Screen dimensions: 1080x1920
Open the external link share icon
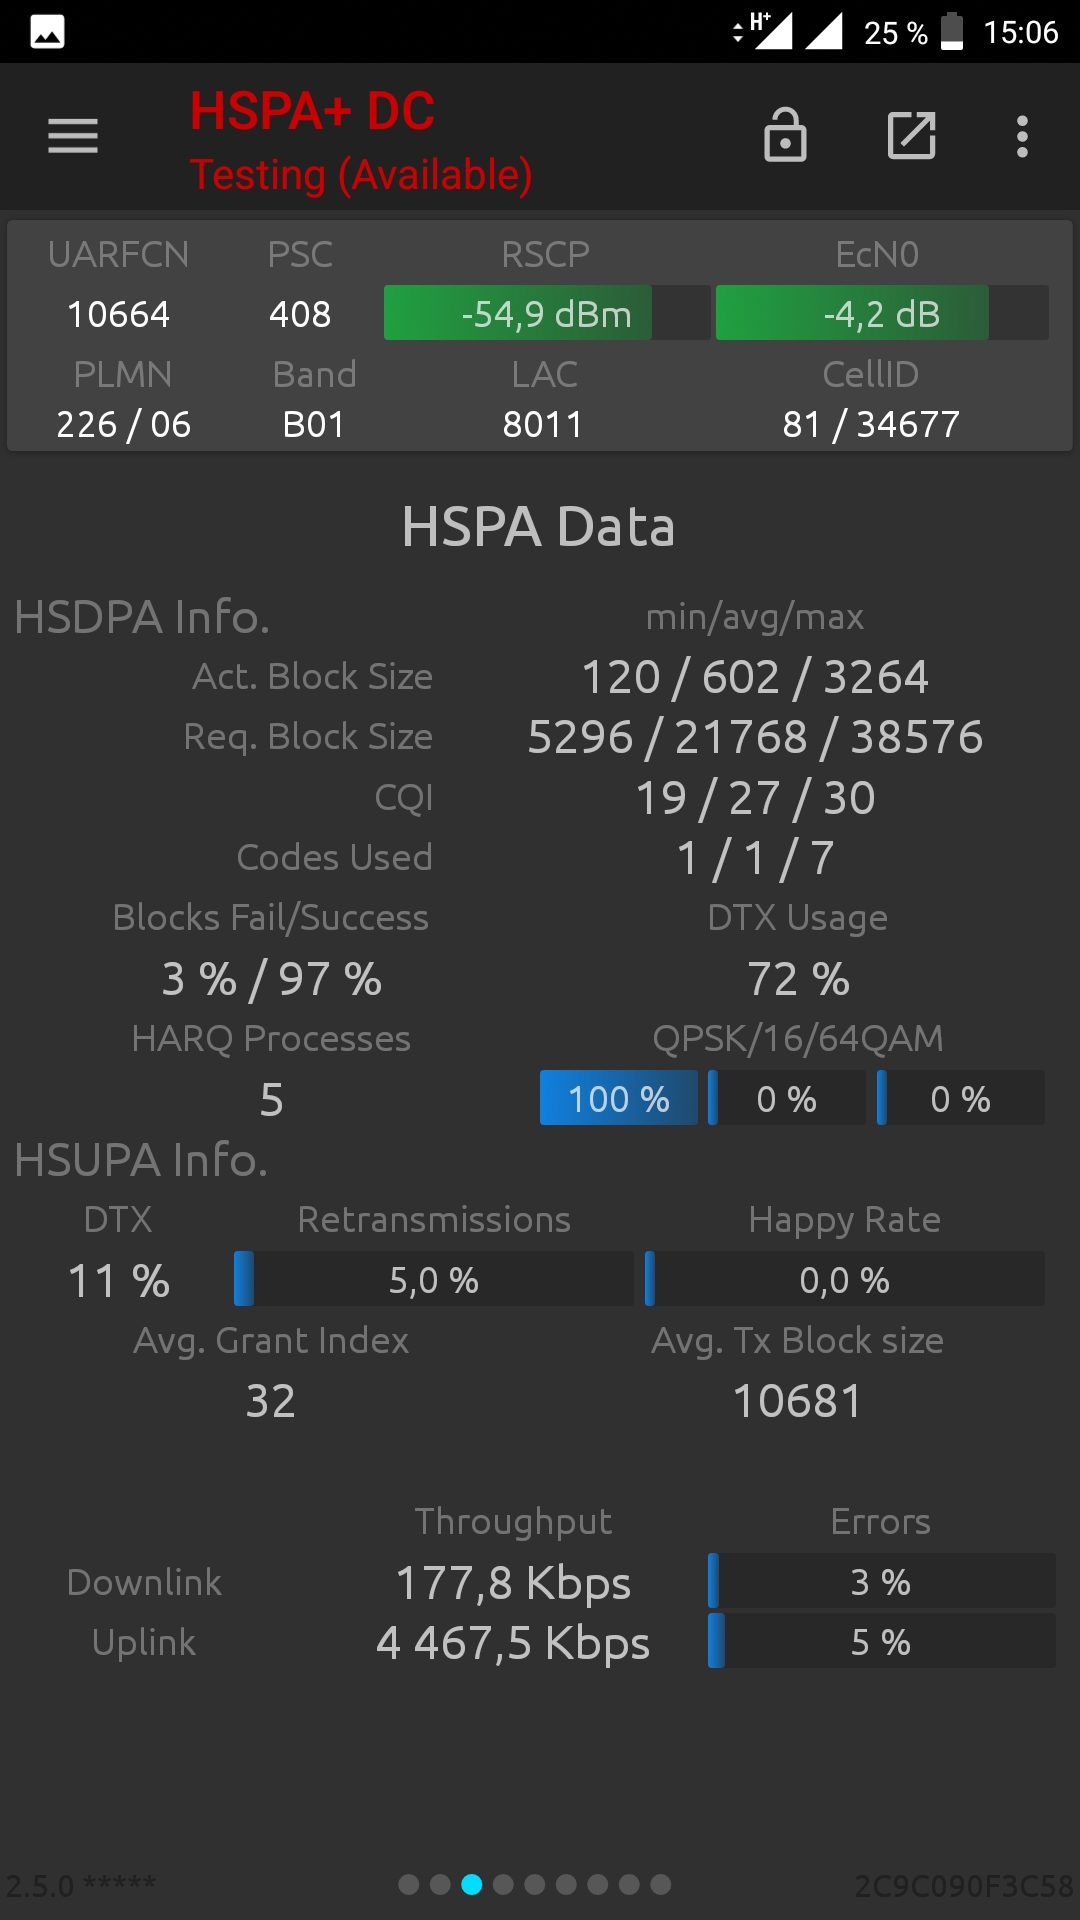tap(912, 136)
